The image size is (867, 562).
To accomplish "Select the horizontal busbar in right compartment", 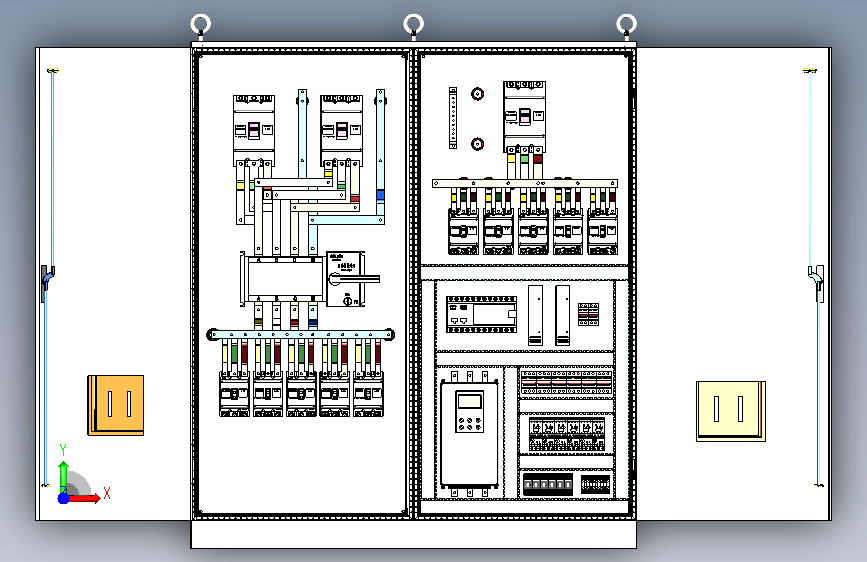I will pyautogui.click(x=525, y=183).
